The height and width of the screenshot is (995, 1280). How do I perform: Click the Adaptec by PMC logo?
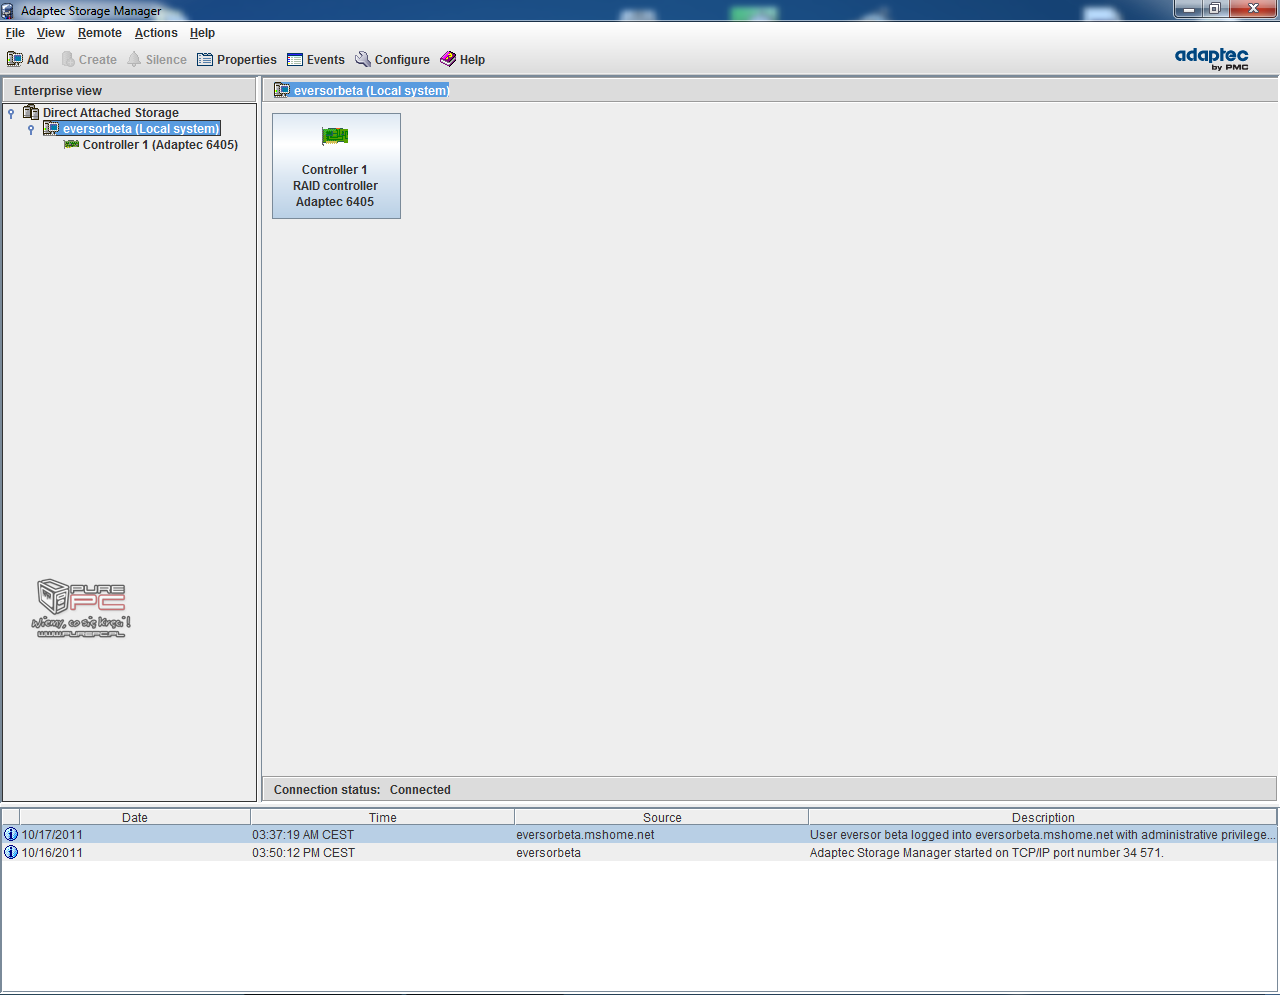pos(1211,58)
